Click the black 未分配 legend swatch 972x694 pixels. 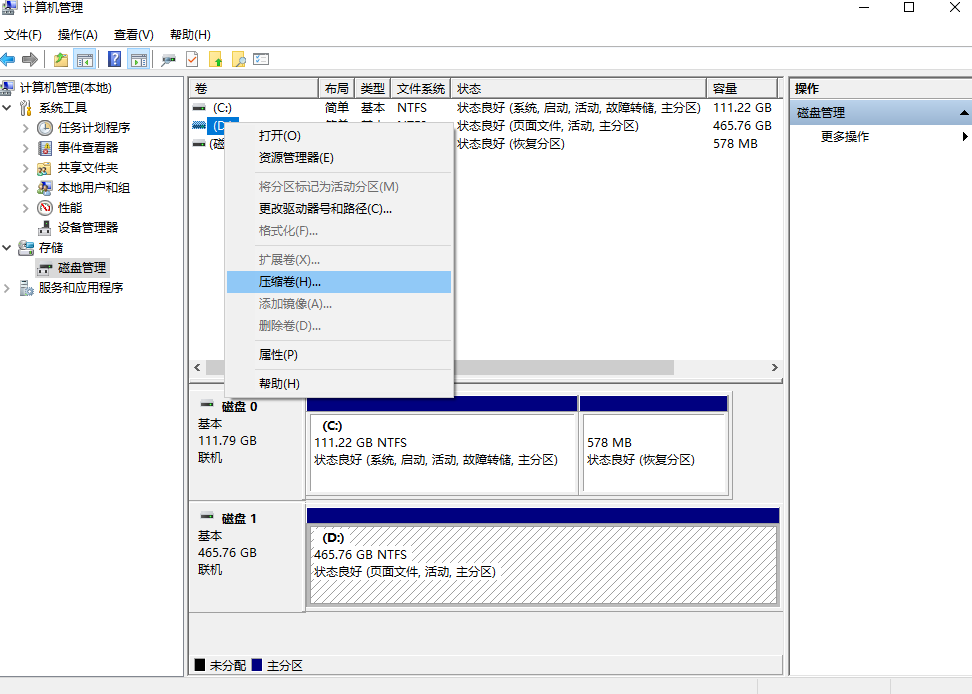[200, 664]
